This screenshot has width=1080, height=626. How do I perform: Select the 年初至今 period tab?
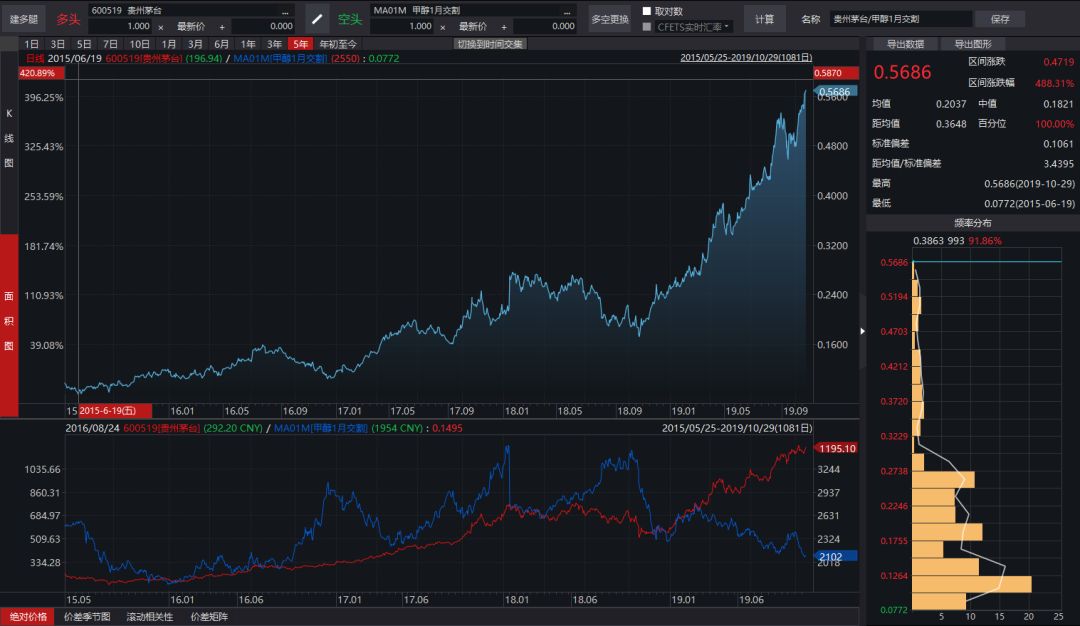tap(338, 44)
